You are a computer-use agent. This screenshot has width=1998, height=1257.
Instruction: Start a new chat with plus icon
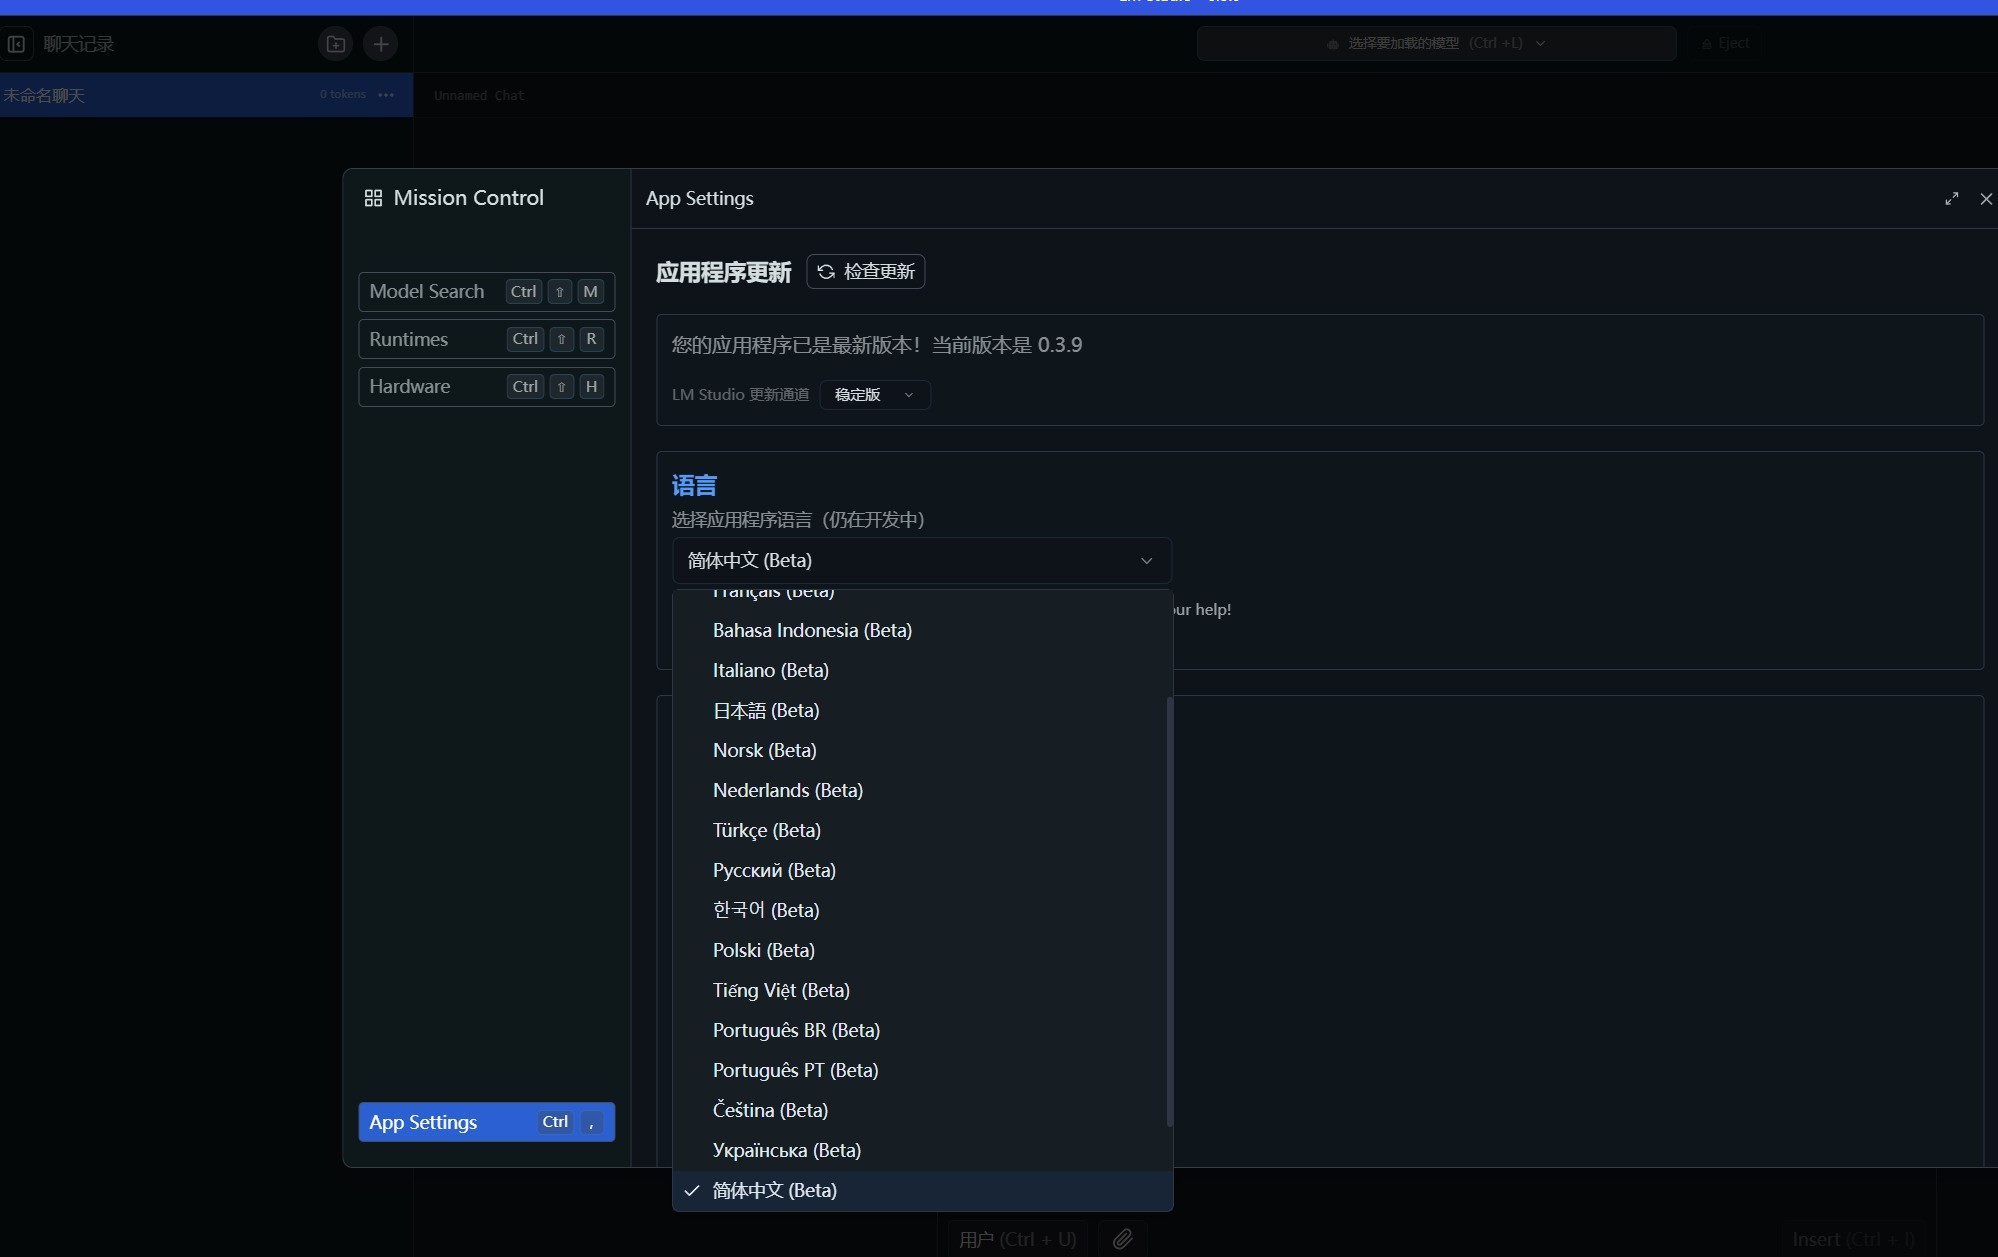pyautogui.click(x=380, y=44)
